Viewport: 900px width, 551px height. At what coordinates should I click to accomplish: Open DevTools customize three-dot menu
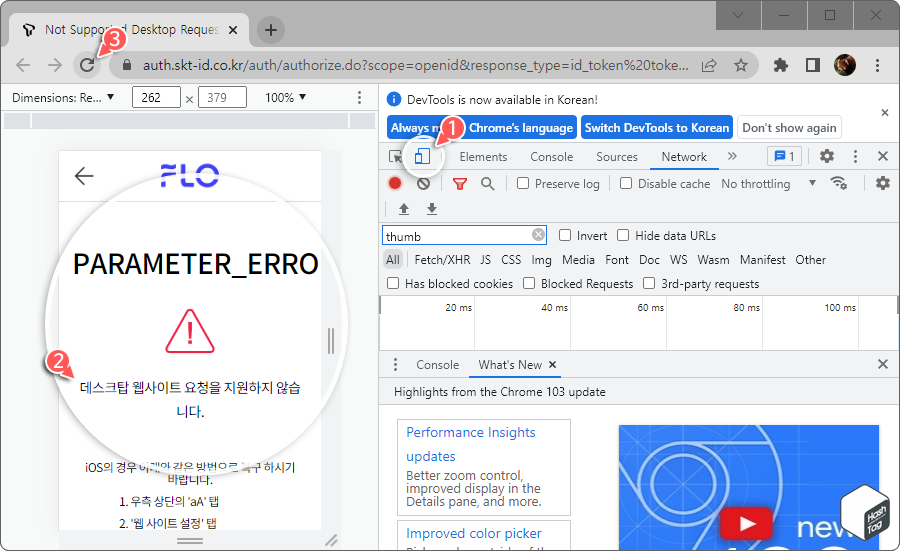(855, 156)
